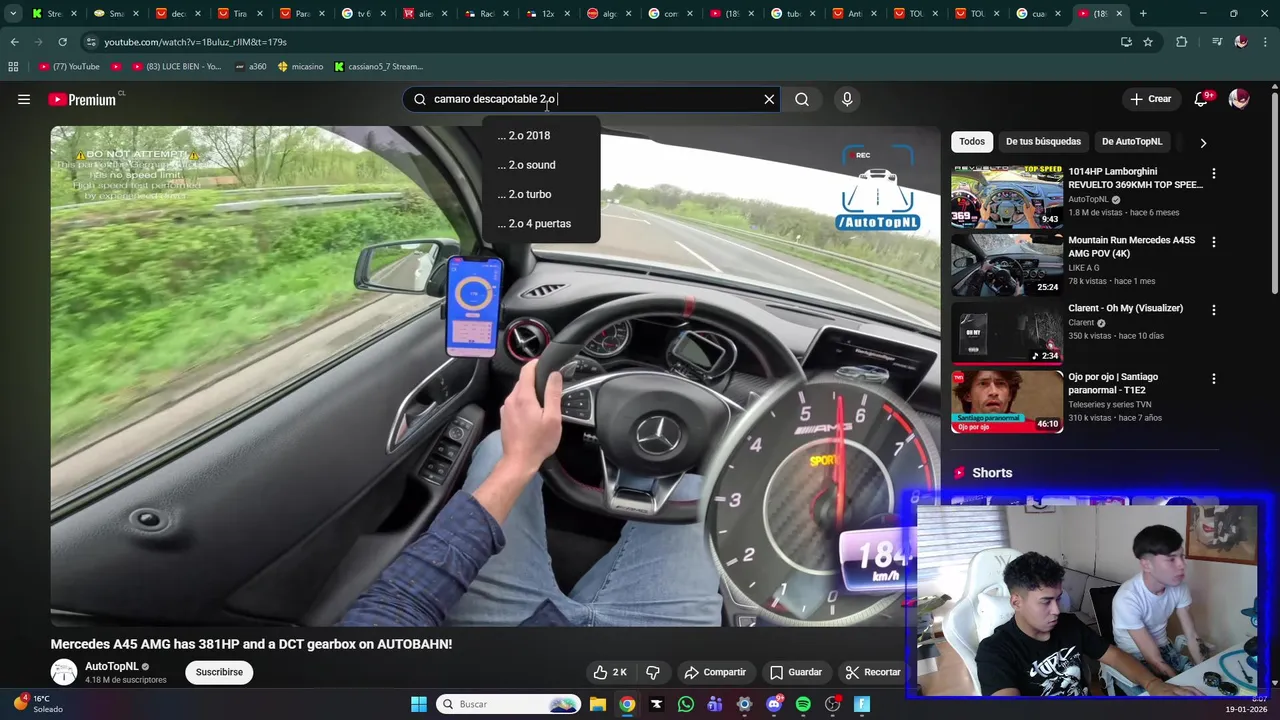Open the media controls icon in Chrome toolbar
Screen dimensions: 1280x720
pos(1216,42)
